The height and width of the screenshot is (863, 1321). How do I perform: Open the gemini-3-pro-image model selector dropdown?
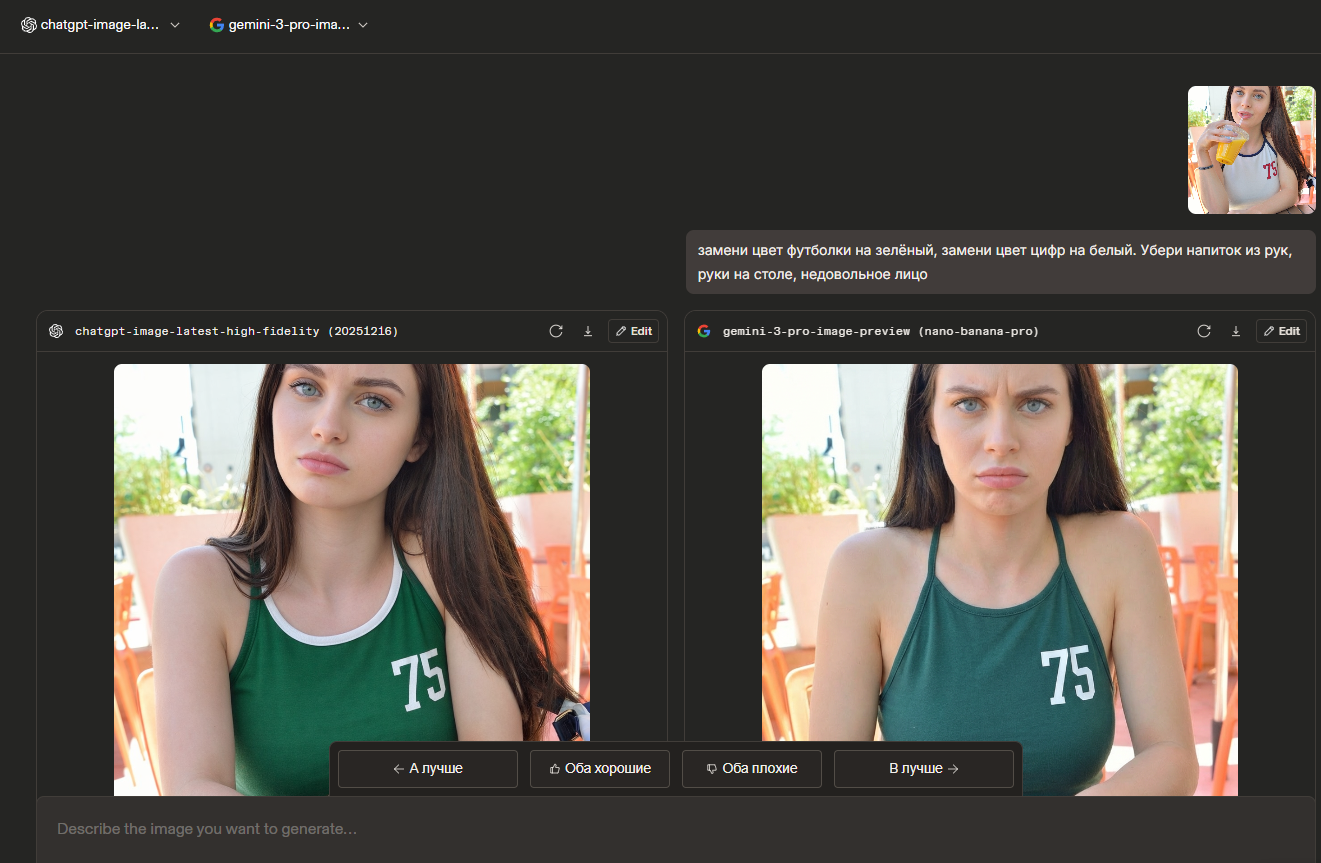(288, 25)
